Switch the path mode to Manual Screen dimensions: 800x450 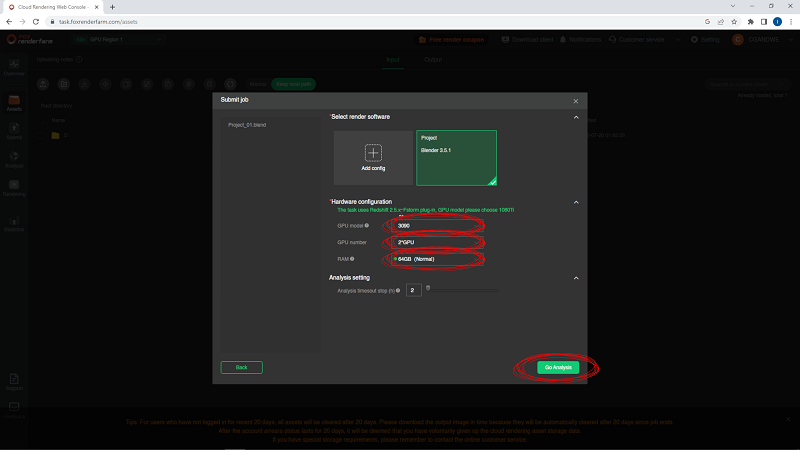tap(258, 84)
